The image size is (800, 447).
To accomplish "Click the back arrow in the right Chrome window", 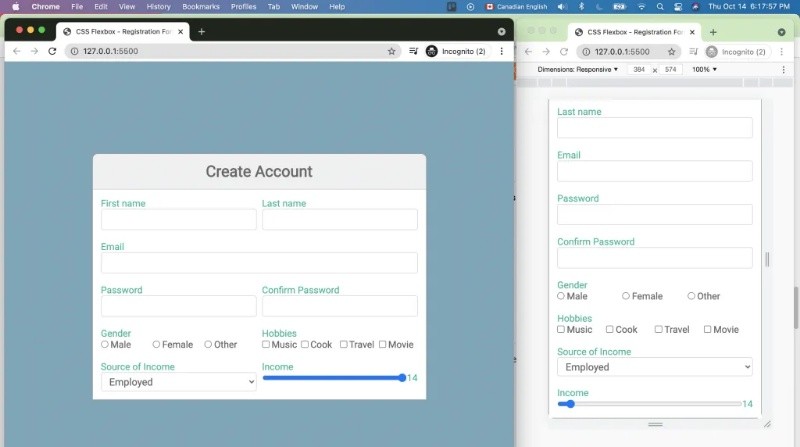I will tap(529, 52).
